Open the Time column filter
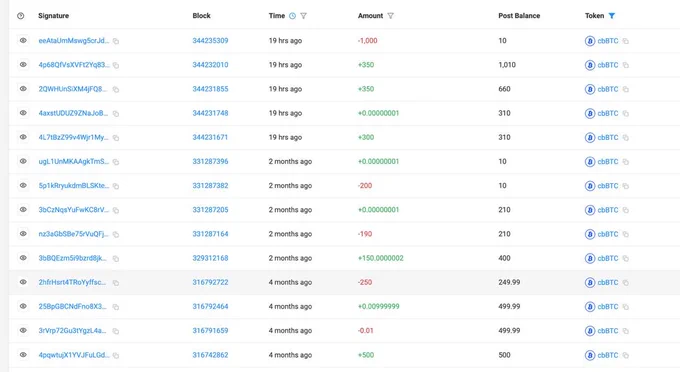Image resolution: width=680 pixels, height=372 pixels. tap(304, 16)
